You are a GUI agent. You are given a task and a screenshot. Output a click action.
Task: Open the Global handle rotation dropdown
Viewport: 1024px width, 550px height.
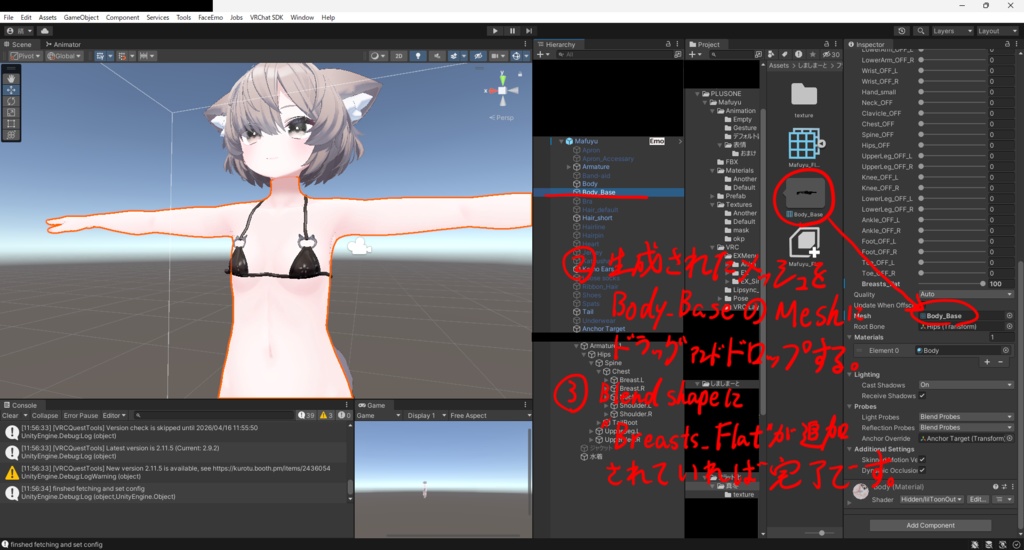tap(64, 56)
